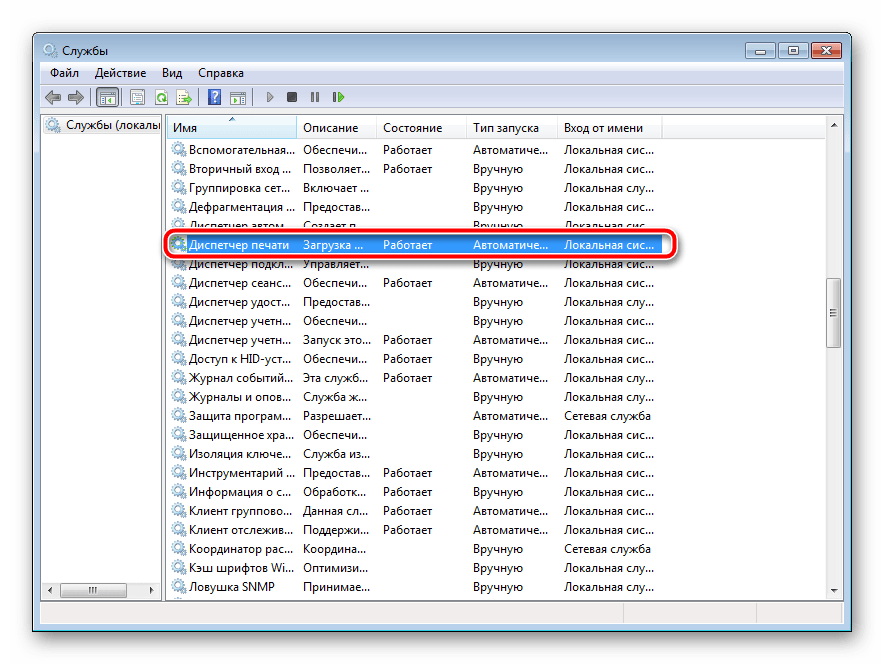Viewport: 884px width, 664px height.
Task: Click the vertical scrollbar thumb of the services list
Action: click(832, 313)
